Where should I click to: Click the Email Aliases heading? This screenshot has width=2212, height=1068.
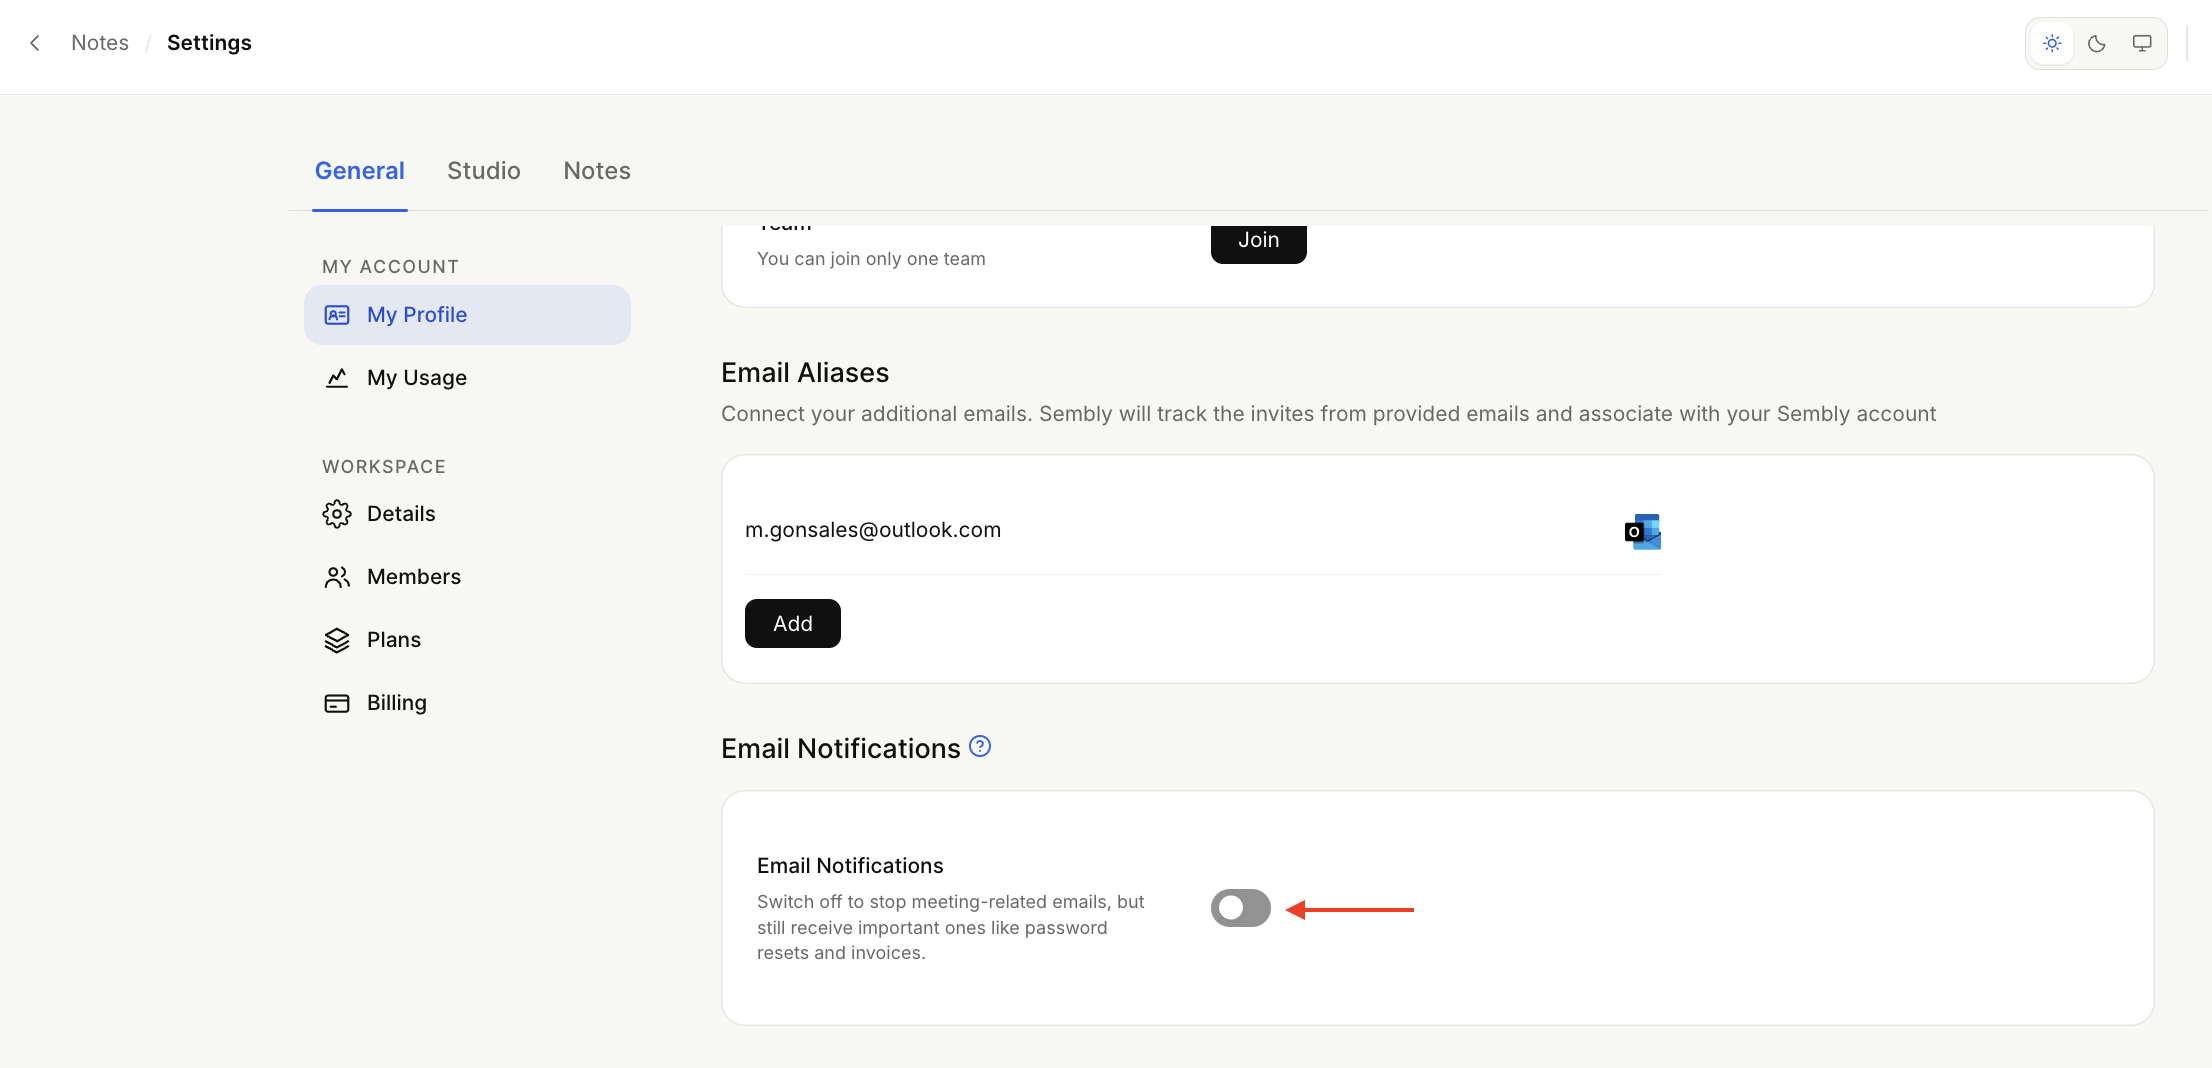point(805,373)
